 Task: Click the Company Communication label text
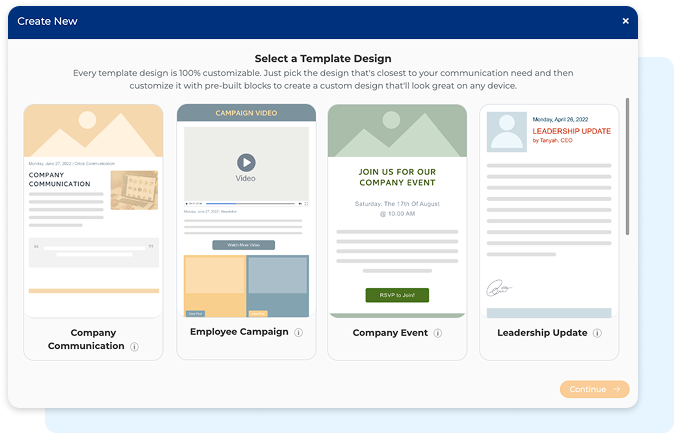[x=86, y=339]
